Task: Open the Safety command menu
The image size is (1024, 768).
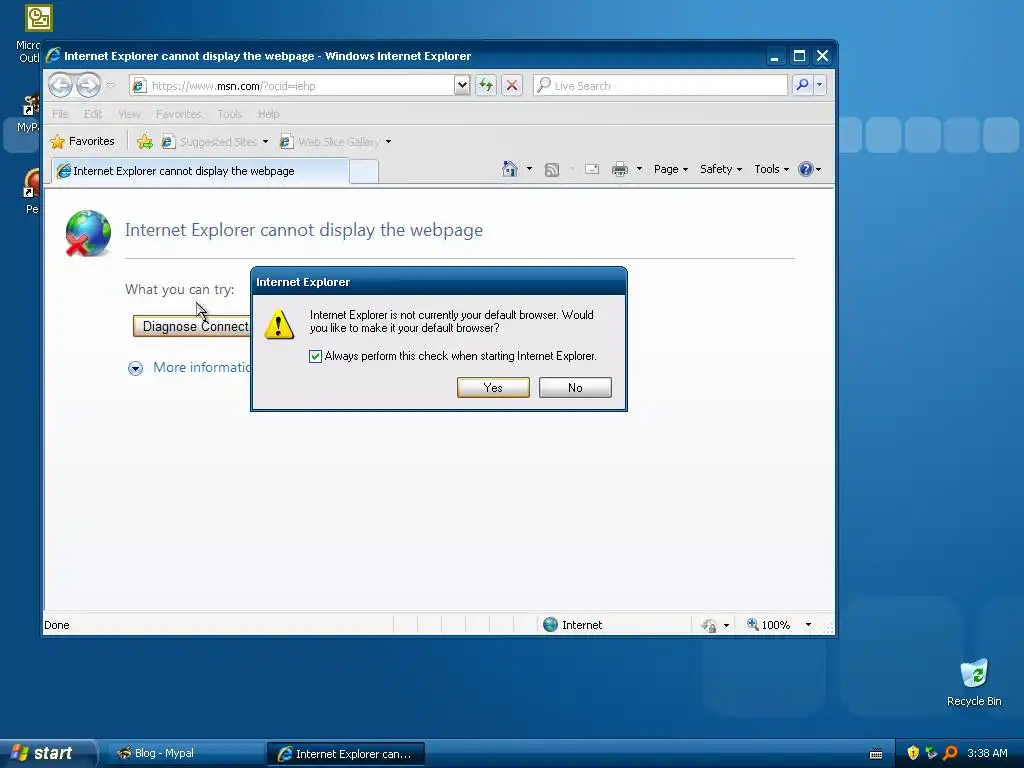Action: click(x=720, y=169)
